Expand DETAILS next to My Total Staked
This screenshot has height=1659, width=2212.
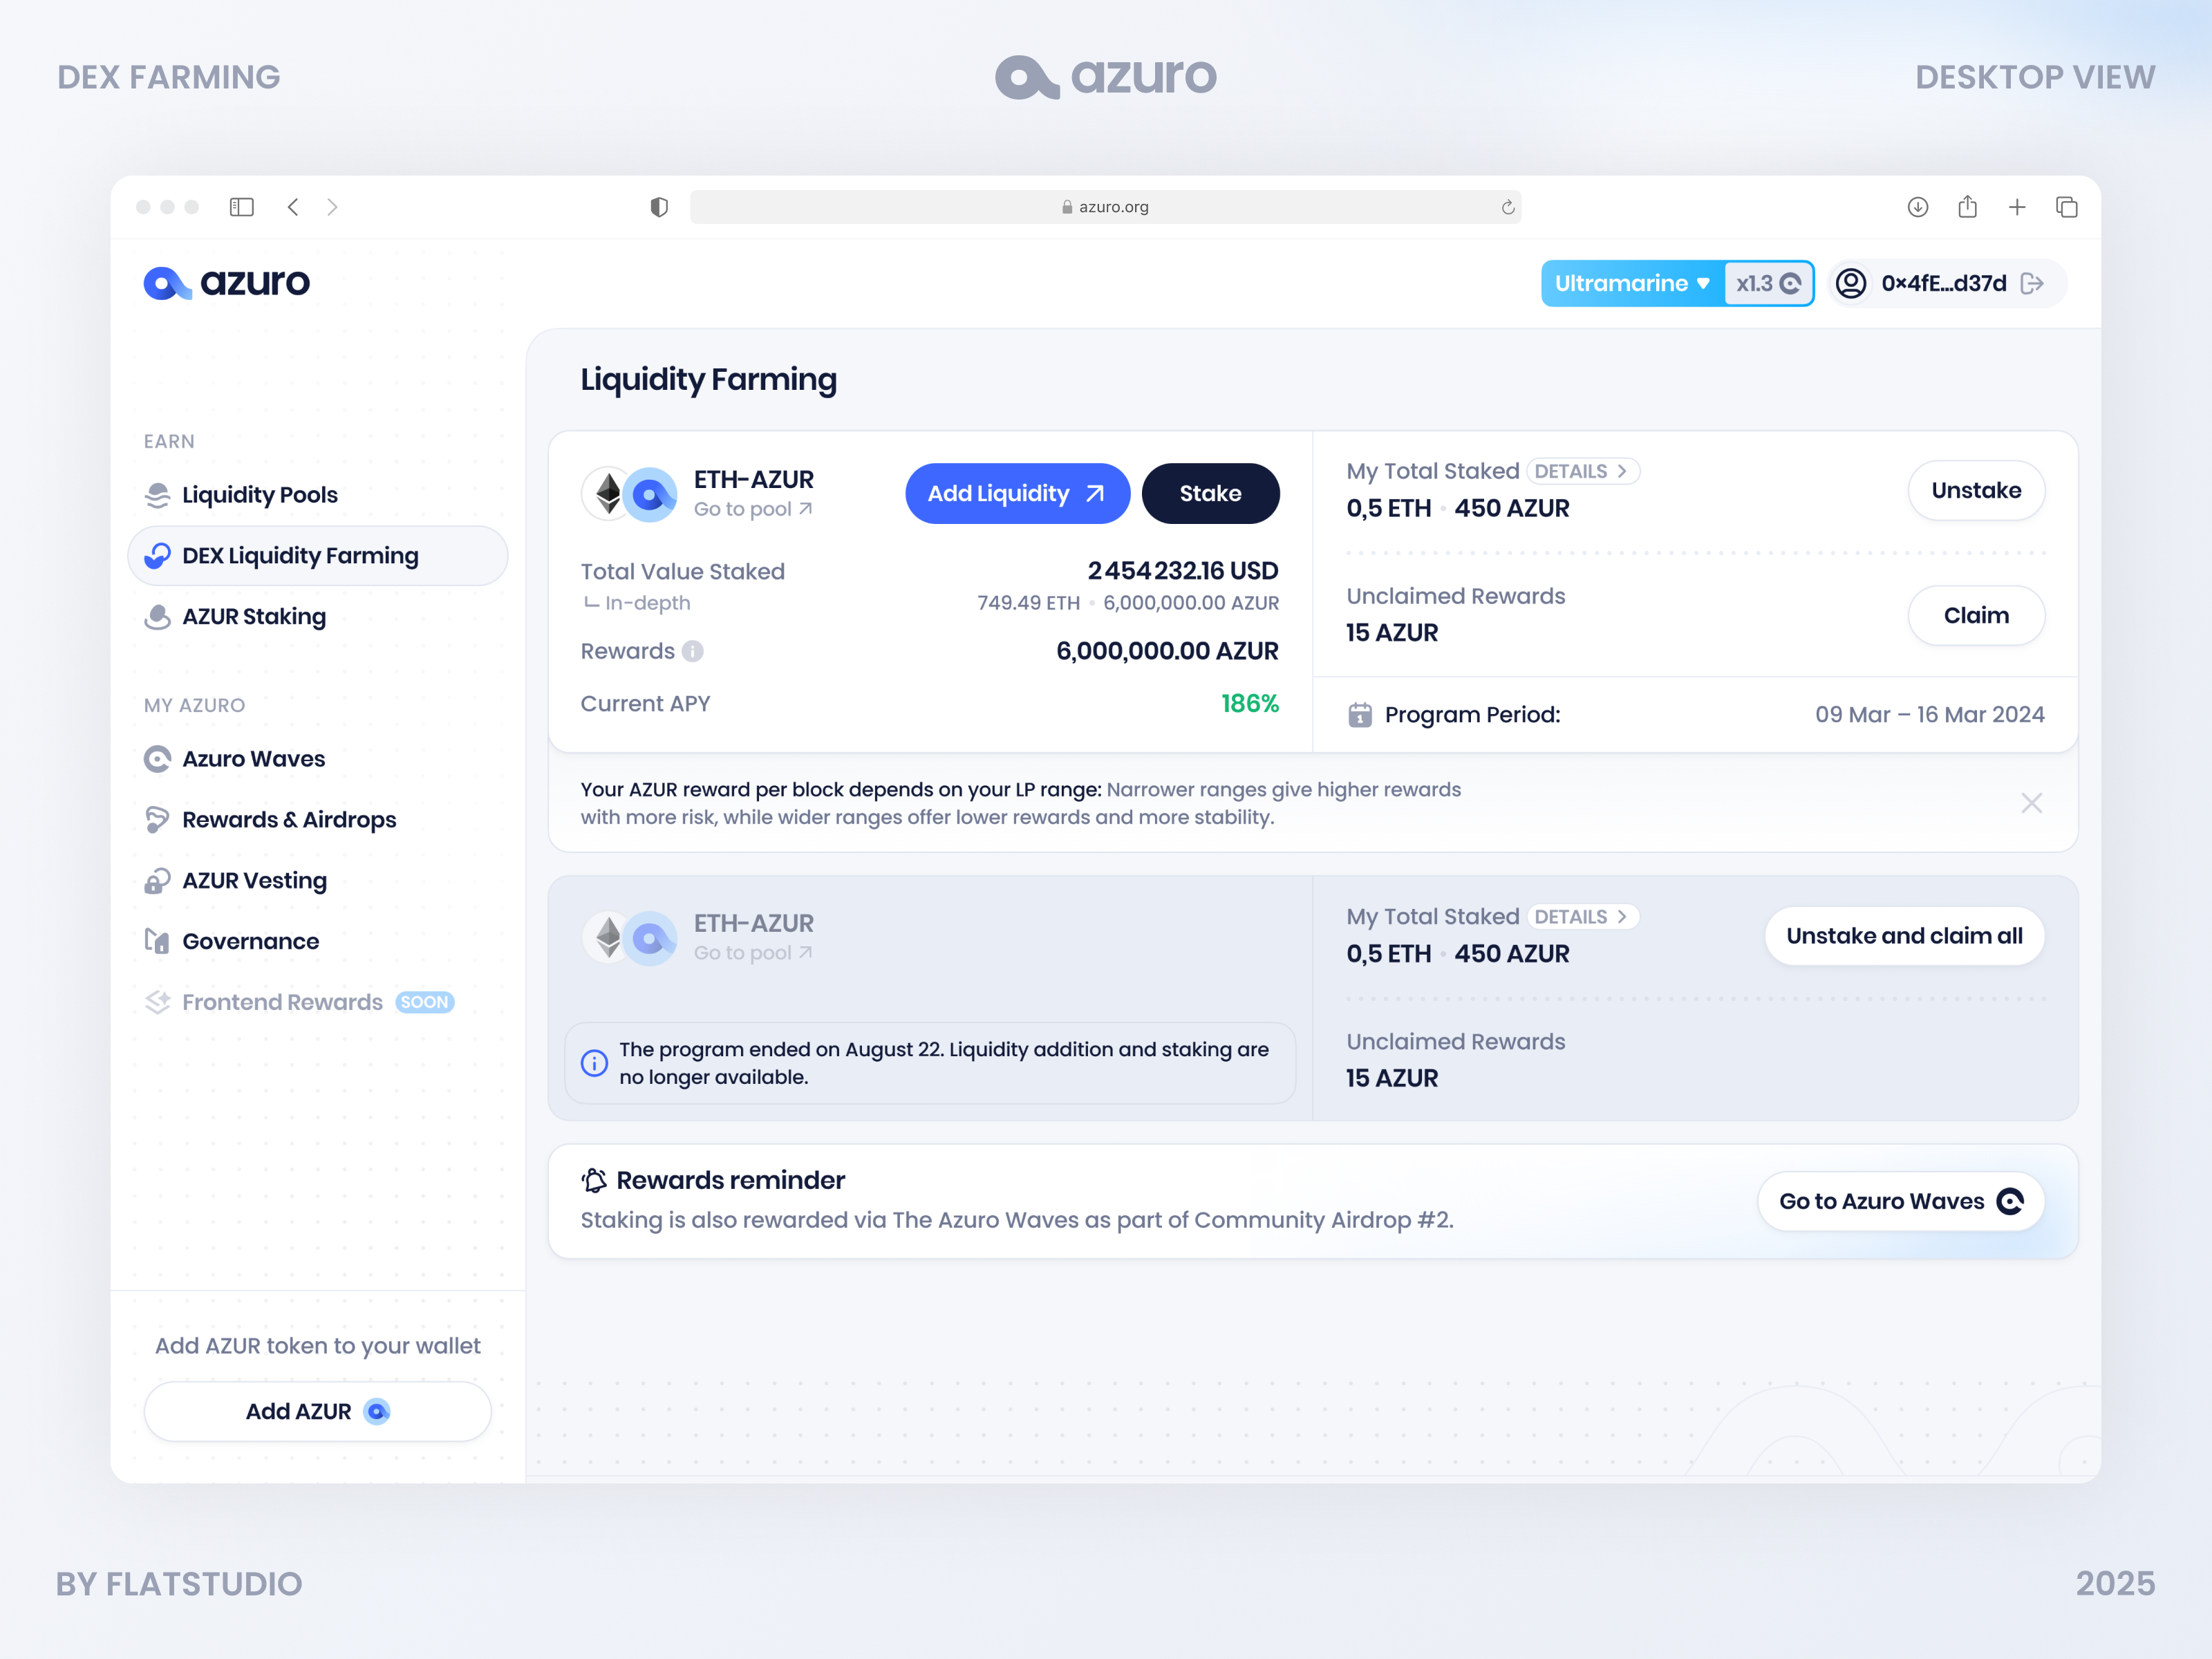coord(1583,470)
